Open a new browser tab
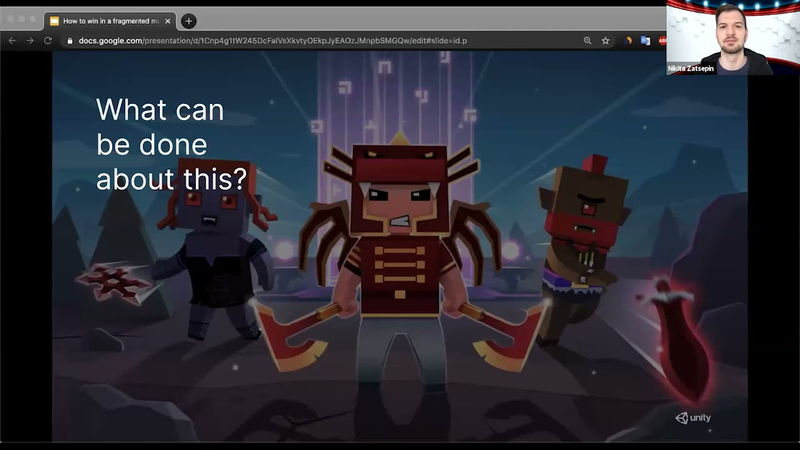Image resolution: width=800 pixels, height=450 pixels. coord(189,21)
